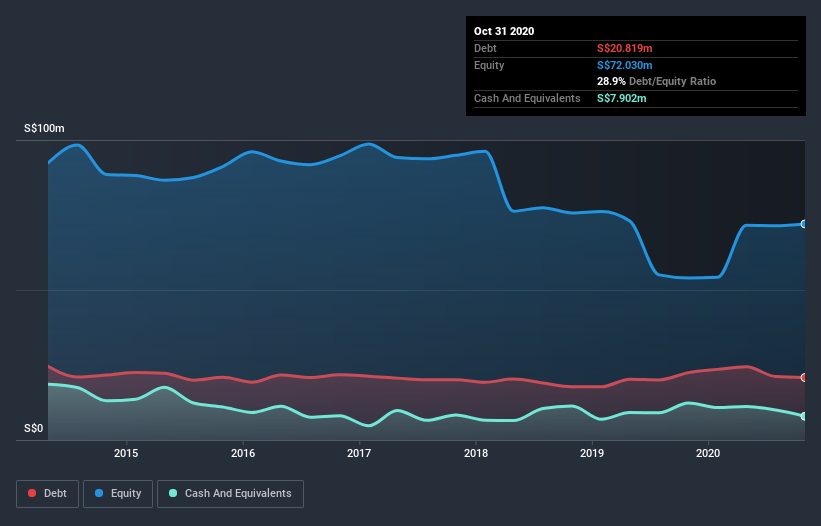Screen dimensions: 821x526
Task: Click the S$7.902m cash value
Action: click(x=622, y=98)
